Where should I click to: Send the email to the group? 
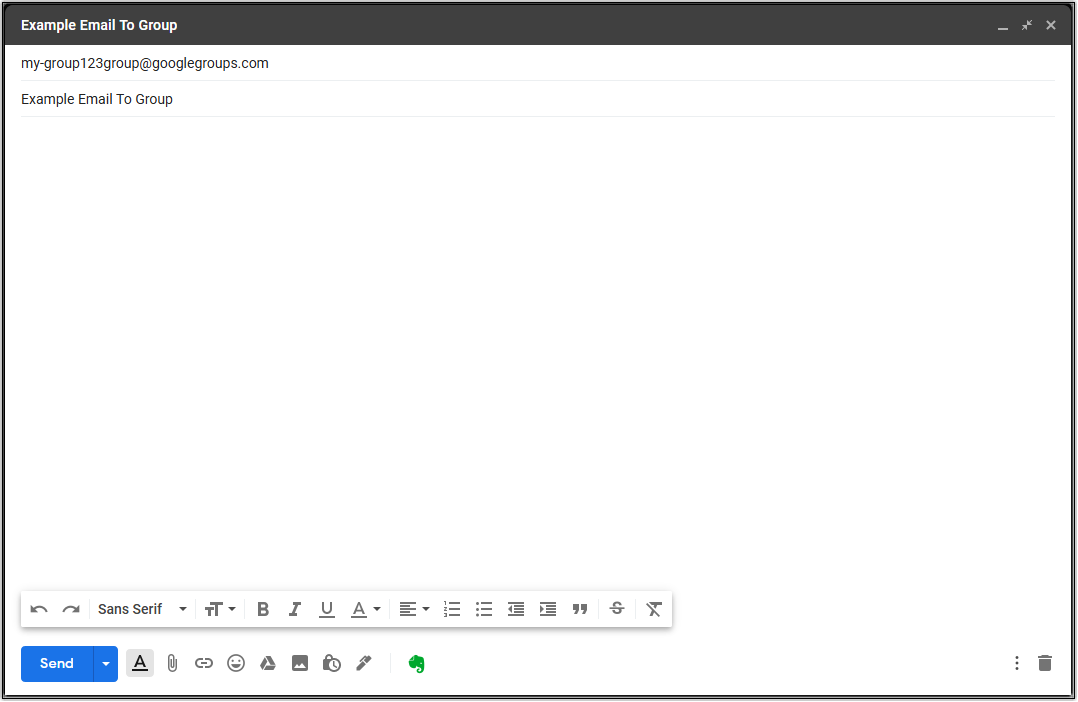tap(56, 663)
